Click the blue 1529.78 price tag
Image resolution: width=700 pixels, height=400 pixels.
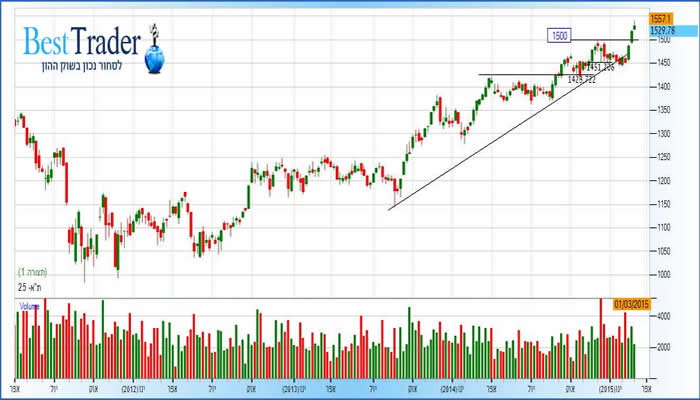[x=662, y=30]
